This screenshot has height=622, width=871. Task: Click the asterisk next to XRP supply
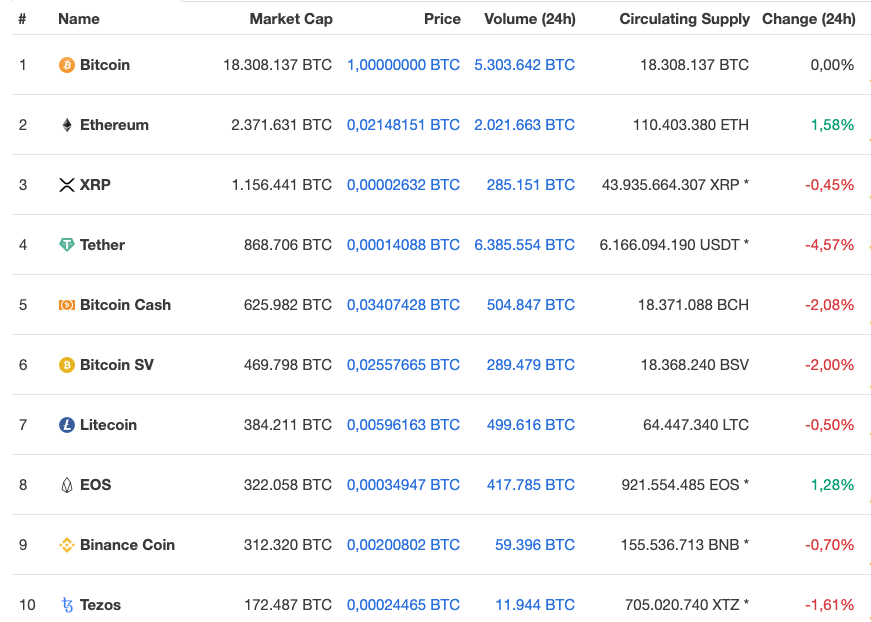tap(746, 185)
